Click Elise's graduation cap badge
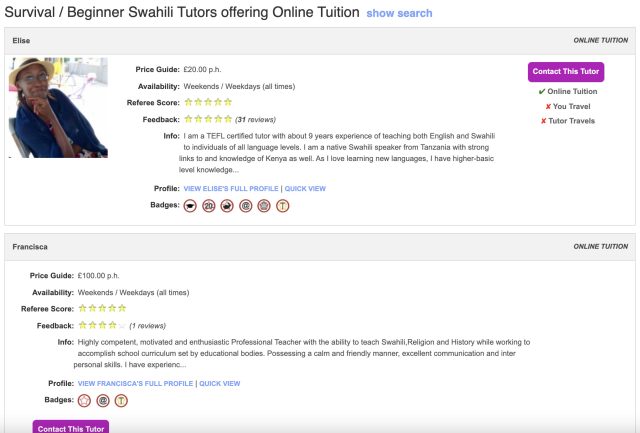This screenshot has width=640, height=433. (190, 206)
